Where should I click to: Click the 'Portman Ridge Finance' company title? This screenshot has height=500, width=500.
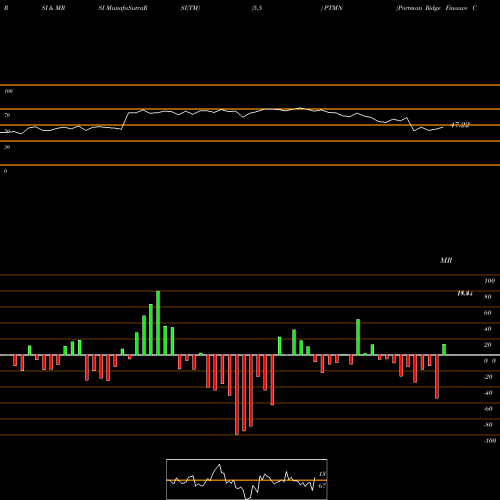click(x=432, y=8)
